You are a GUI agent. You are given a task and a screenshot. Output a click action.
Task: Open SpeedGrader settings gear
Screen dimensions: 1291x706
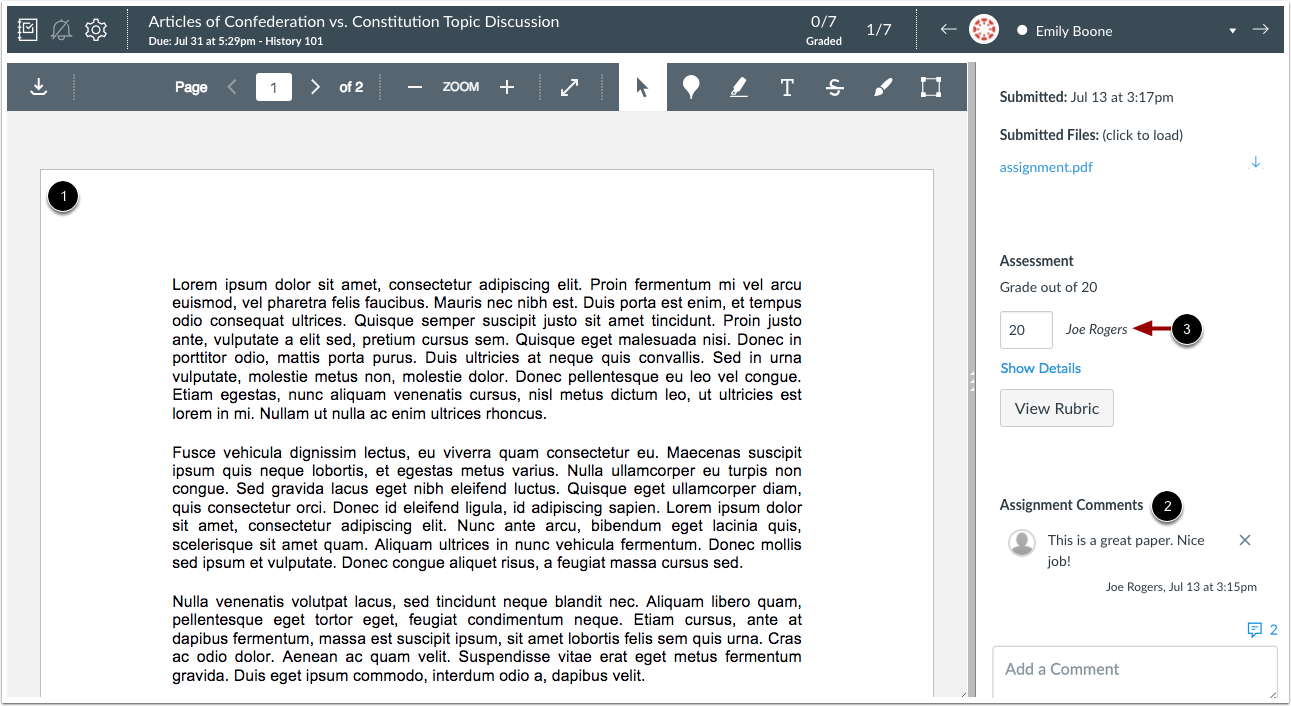[x=96, y=30]
